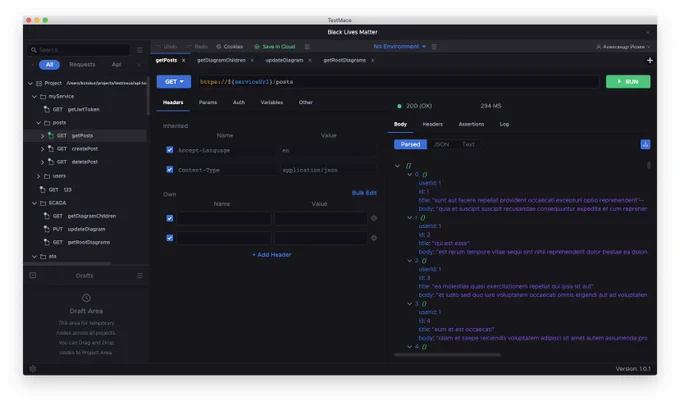Open the Other tab
Viewport: 680px width, 406px height.
(x=305, y=102)
